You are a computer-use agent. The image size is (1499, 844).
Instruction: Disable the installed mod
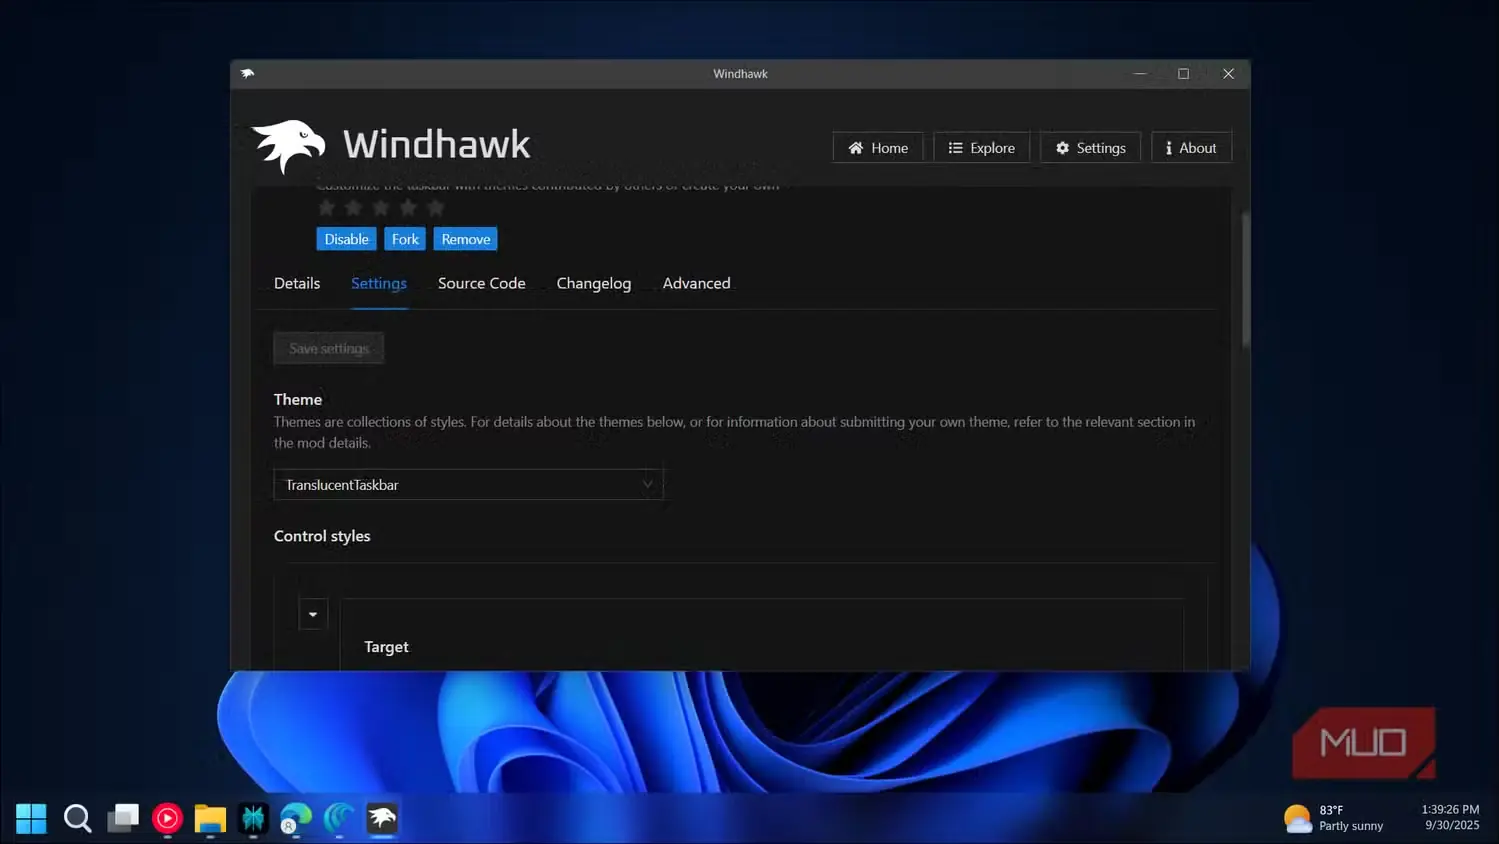click(x=346, y=239)
